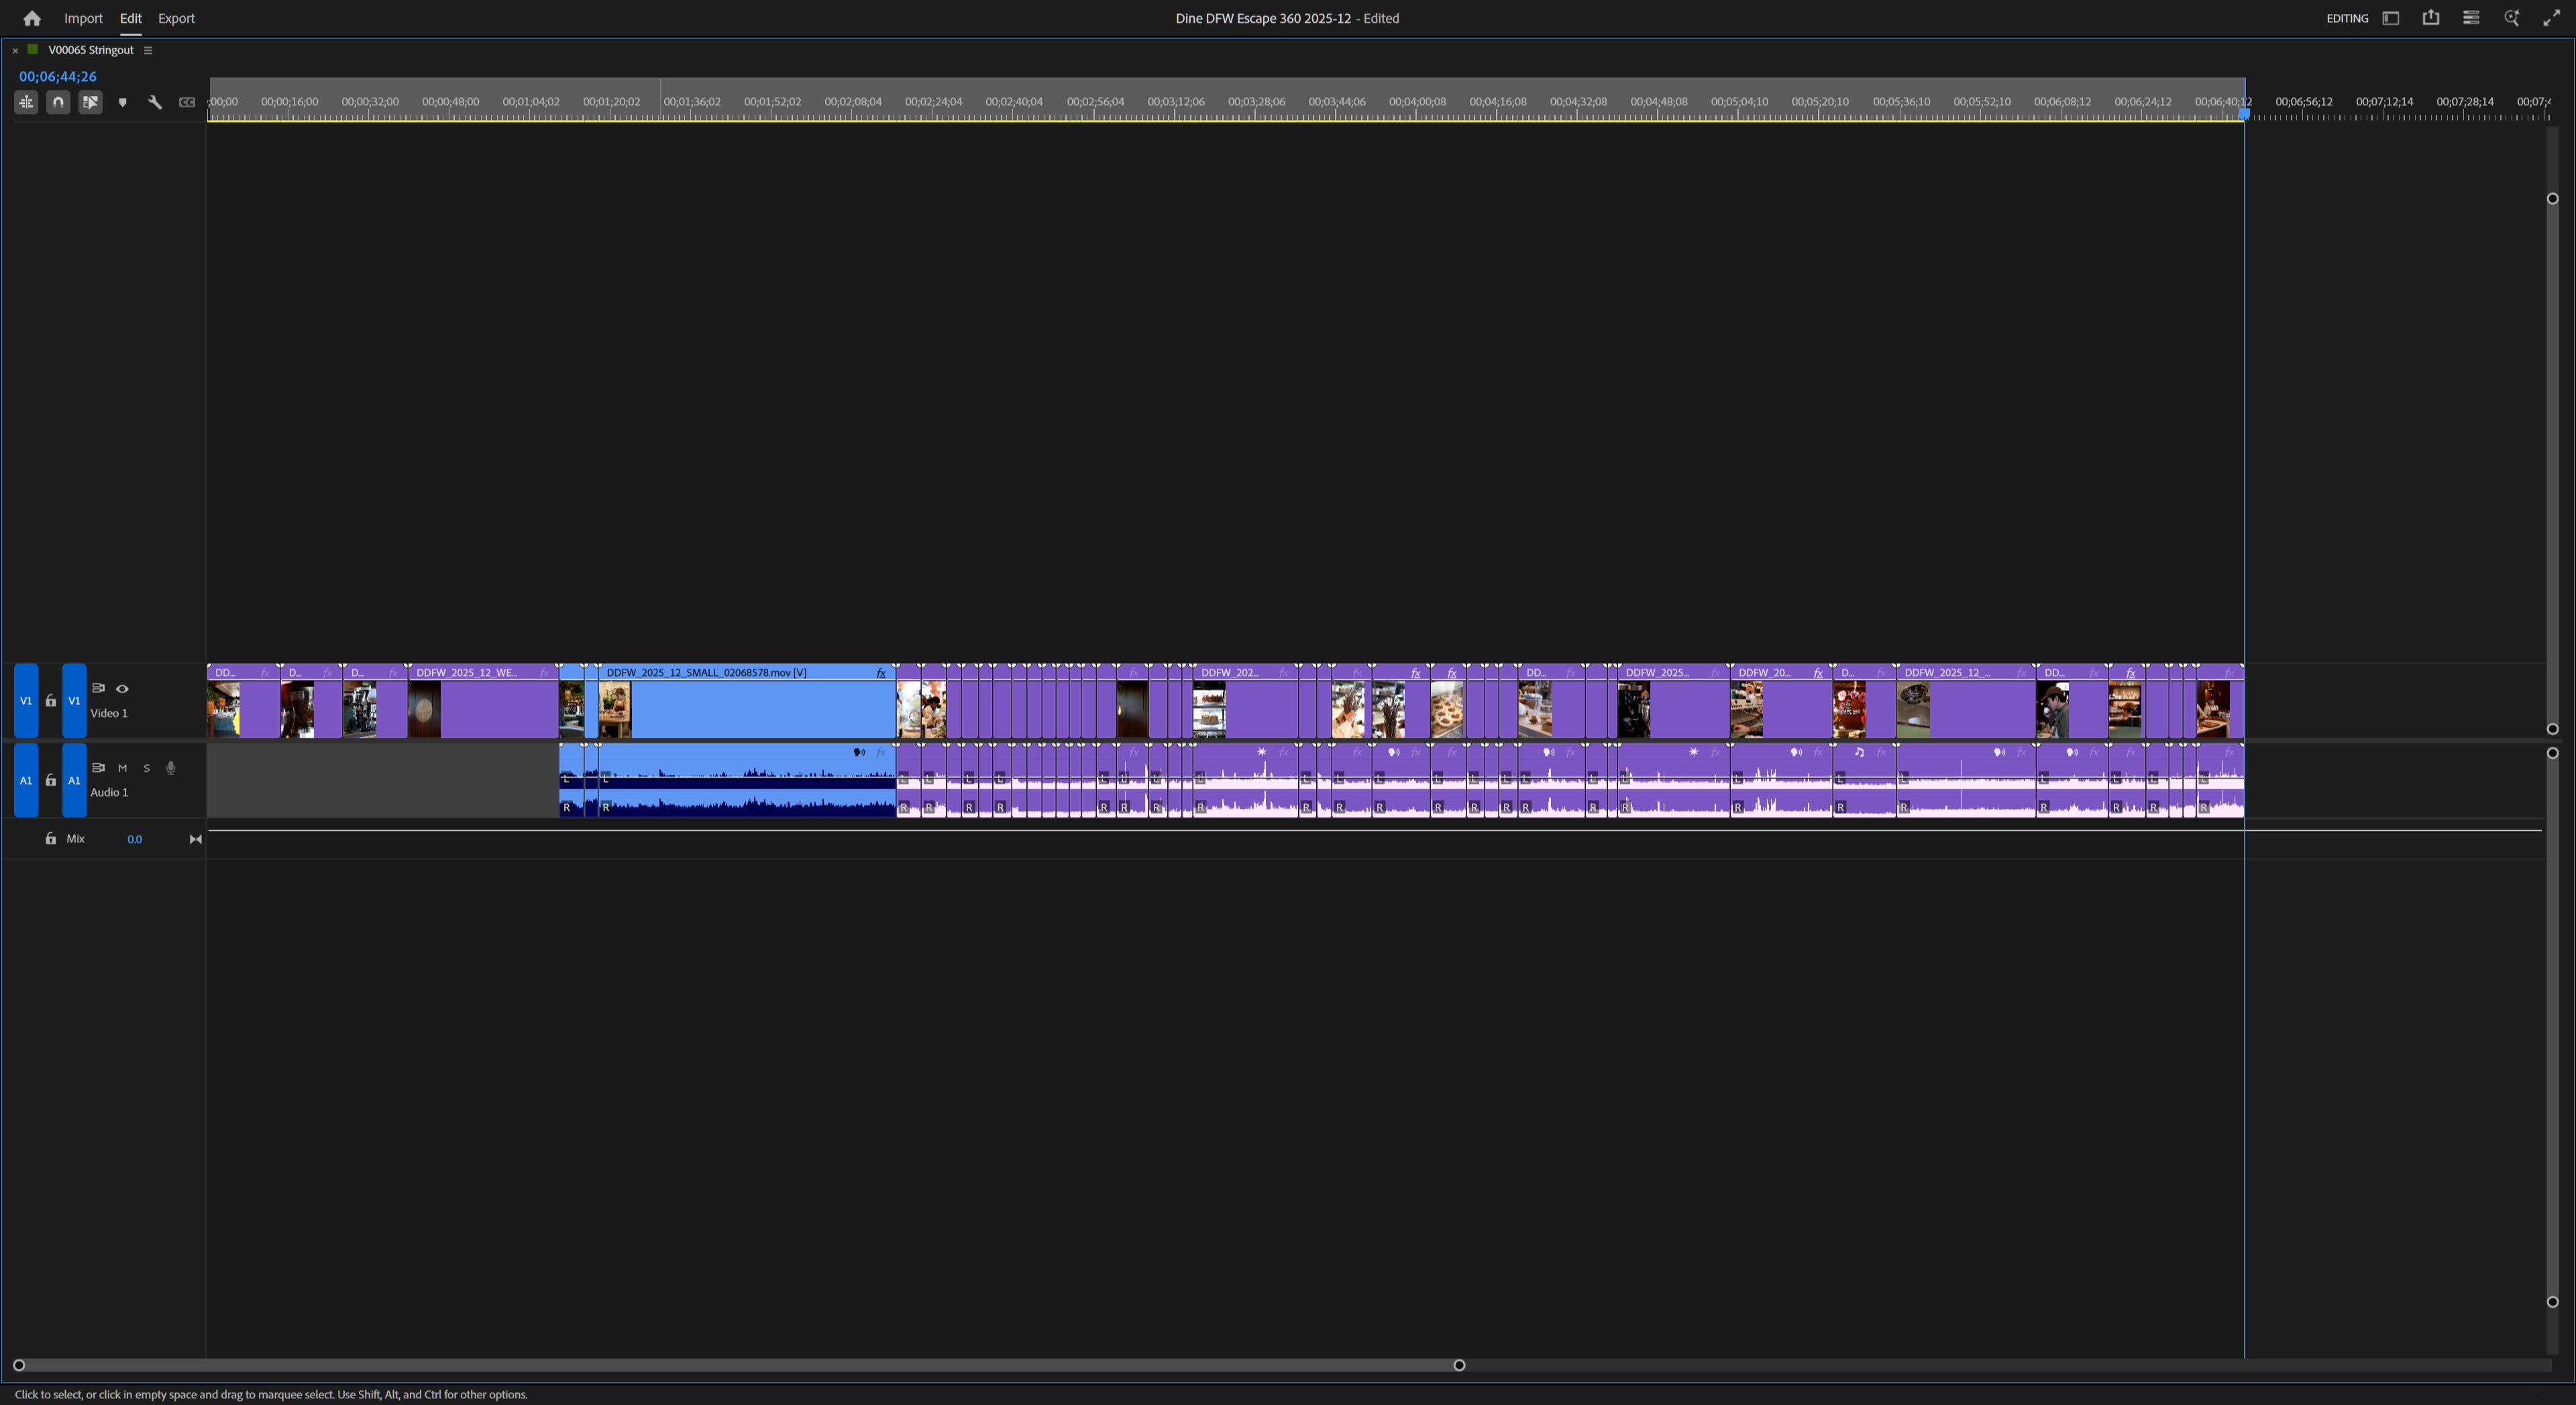The width and height of the screenshot is (2576, 1405).
Task: Mute Audio 1 using the M button
Action: 123,768
